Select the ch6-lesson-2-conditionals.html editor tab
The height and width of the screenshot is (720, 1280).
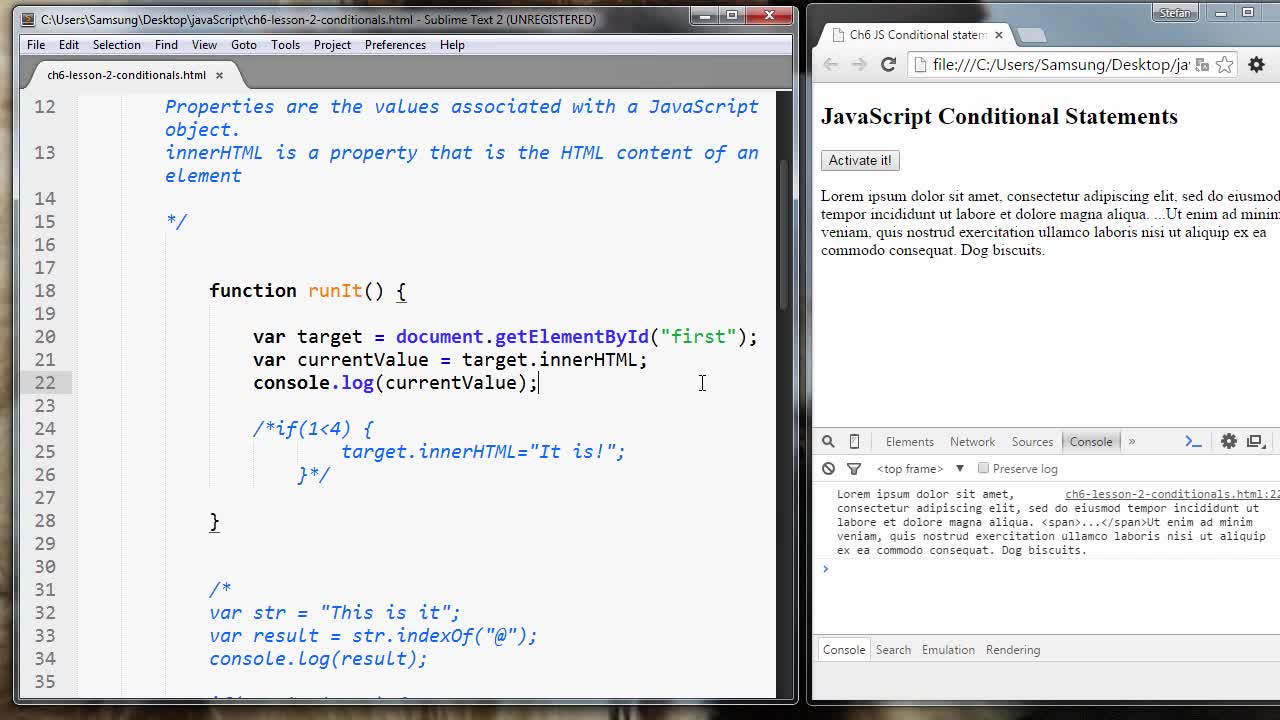(x=126, y=75)
